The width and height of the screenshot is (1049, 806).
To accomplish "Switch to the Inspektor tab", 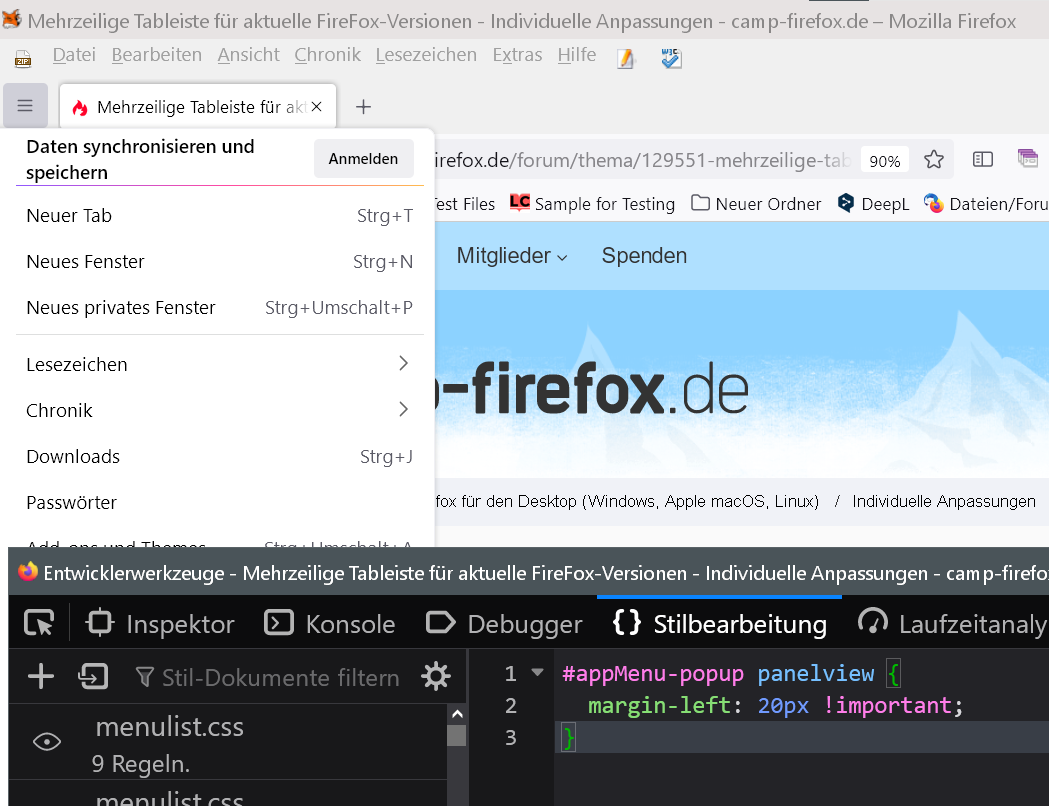I will 160,623.
